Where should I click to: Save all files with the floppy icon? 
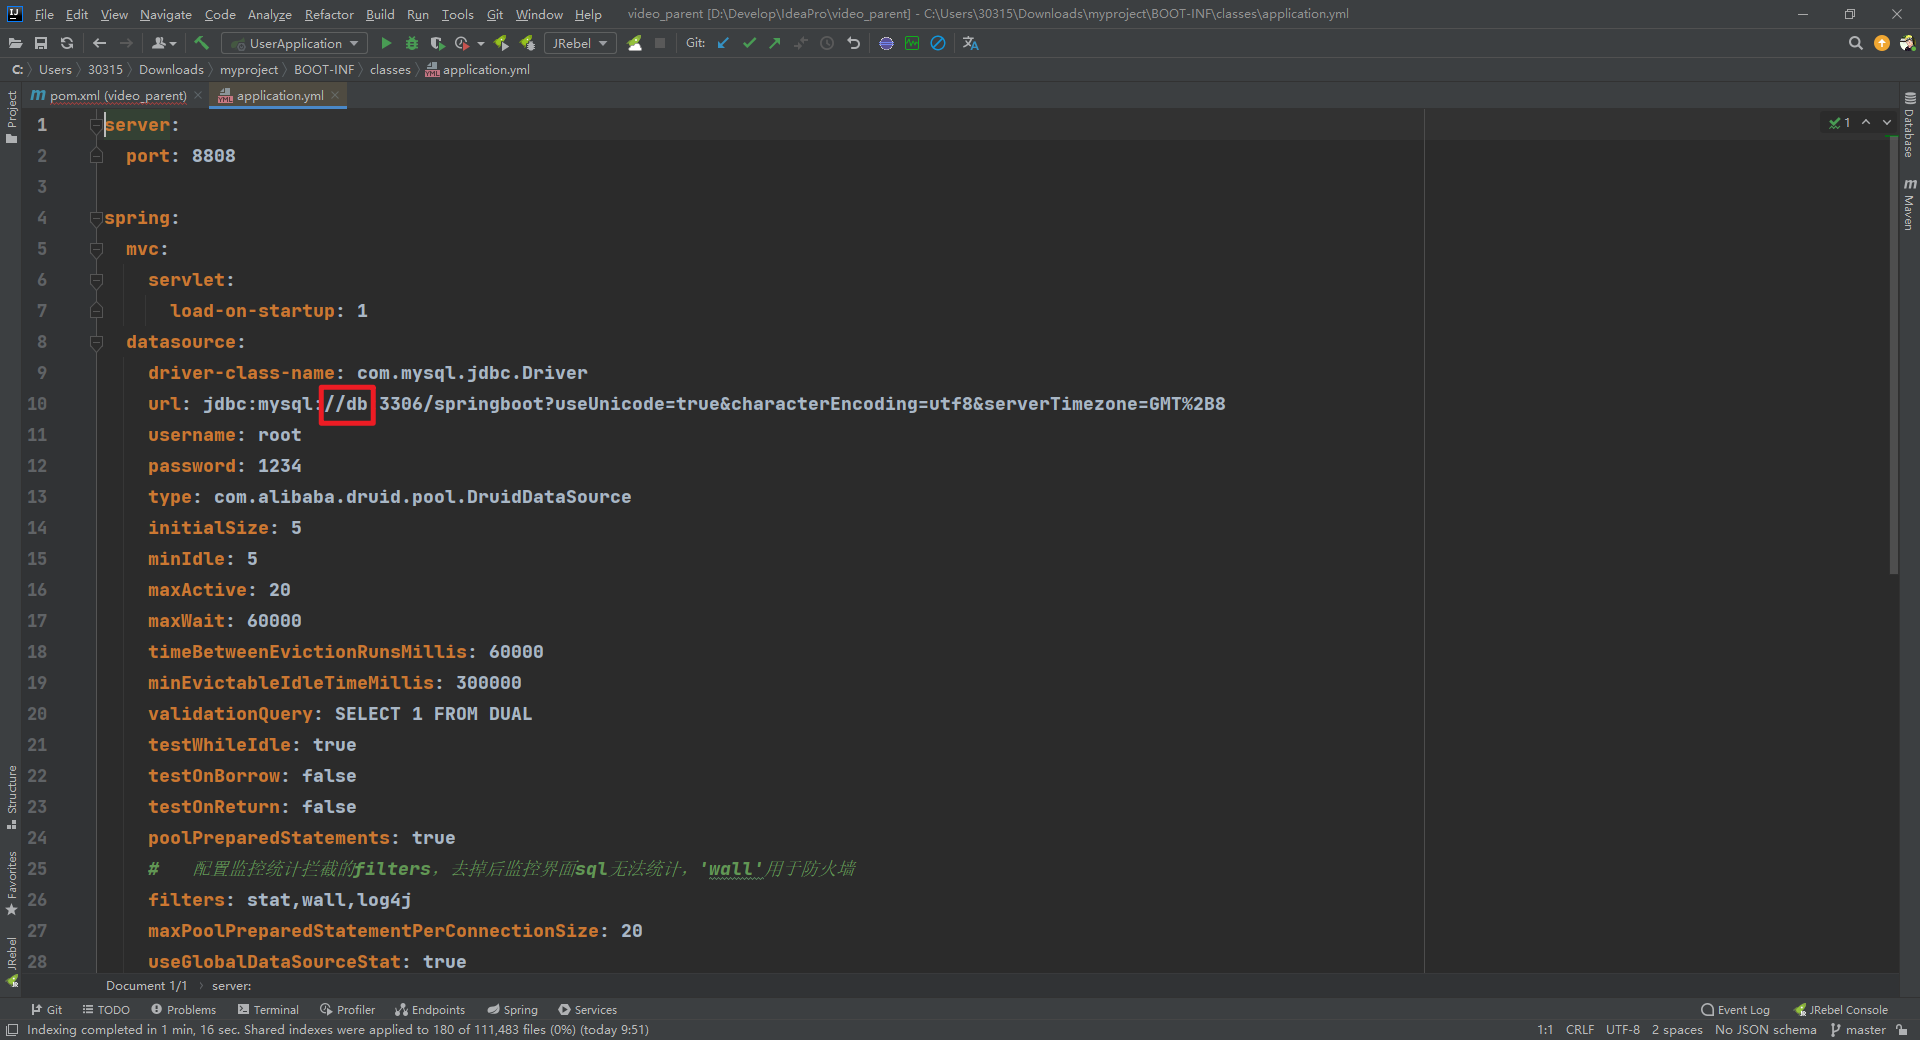tap(41, 43)
